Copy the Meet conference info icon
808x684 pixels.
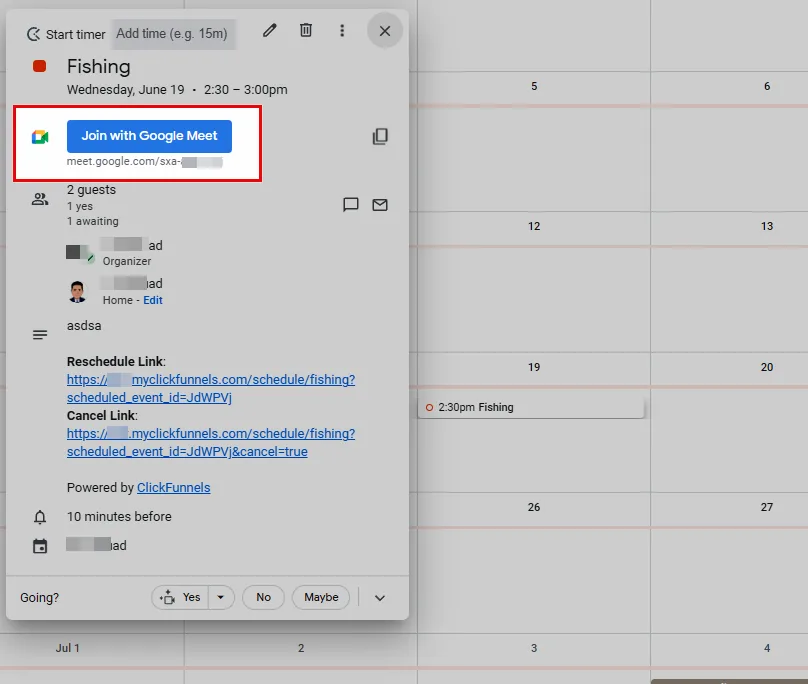380,136
